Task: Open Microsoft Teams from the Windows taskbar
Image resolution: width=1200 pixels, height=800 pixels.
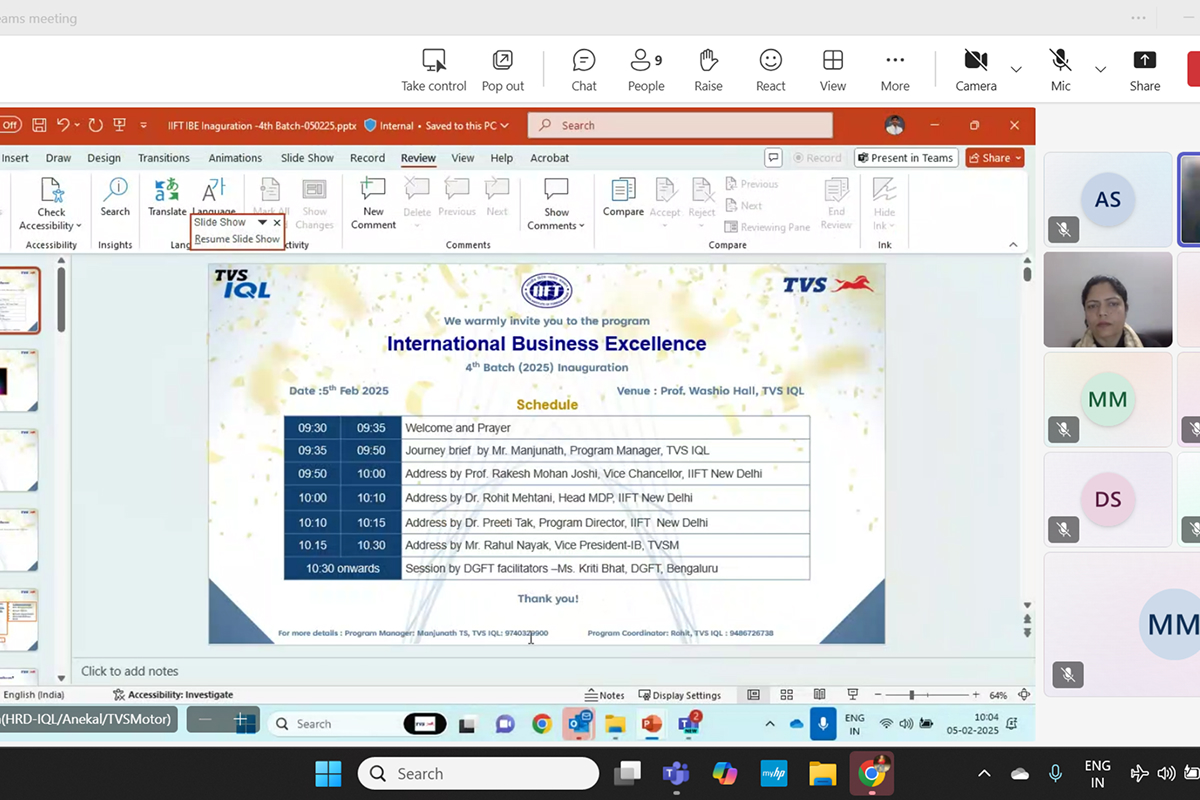Action: coord(675,773)
